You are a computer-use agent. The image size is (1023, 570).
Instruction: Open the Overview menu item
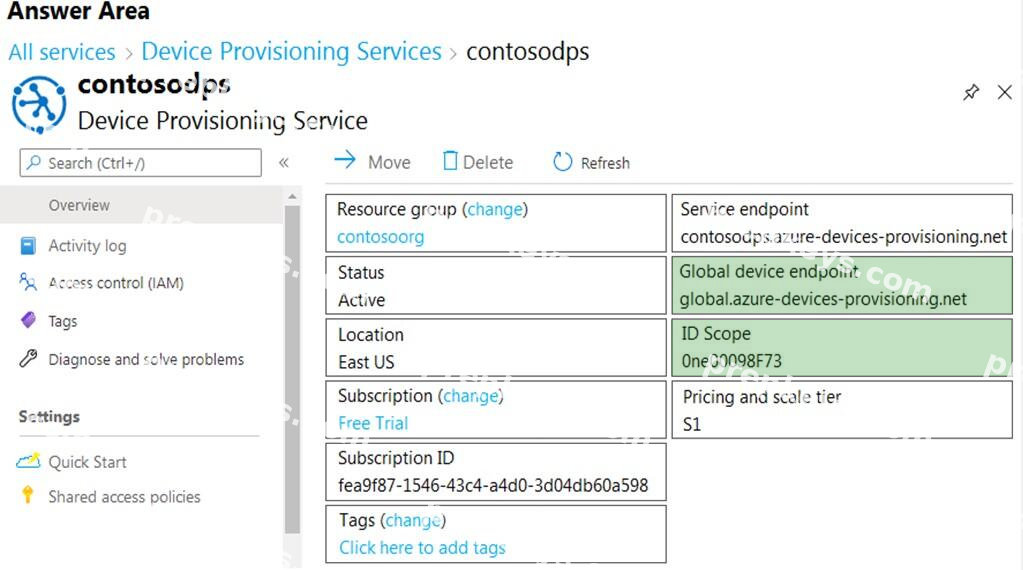142,205
